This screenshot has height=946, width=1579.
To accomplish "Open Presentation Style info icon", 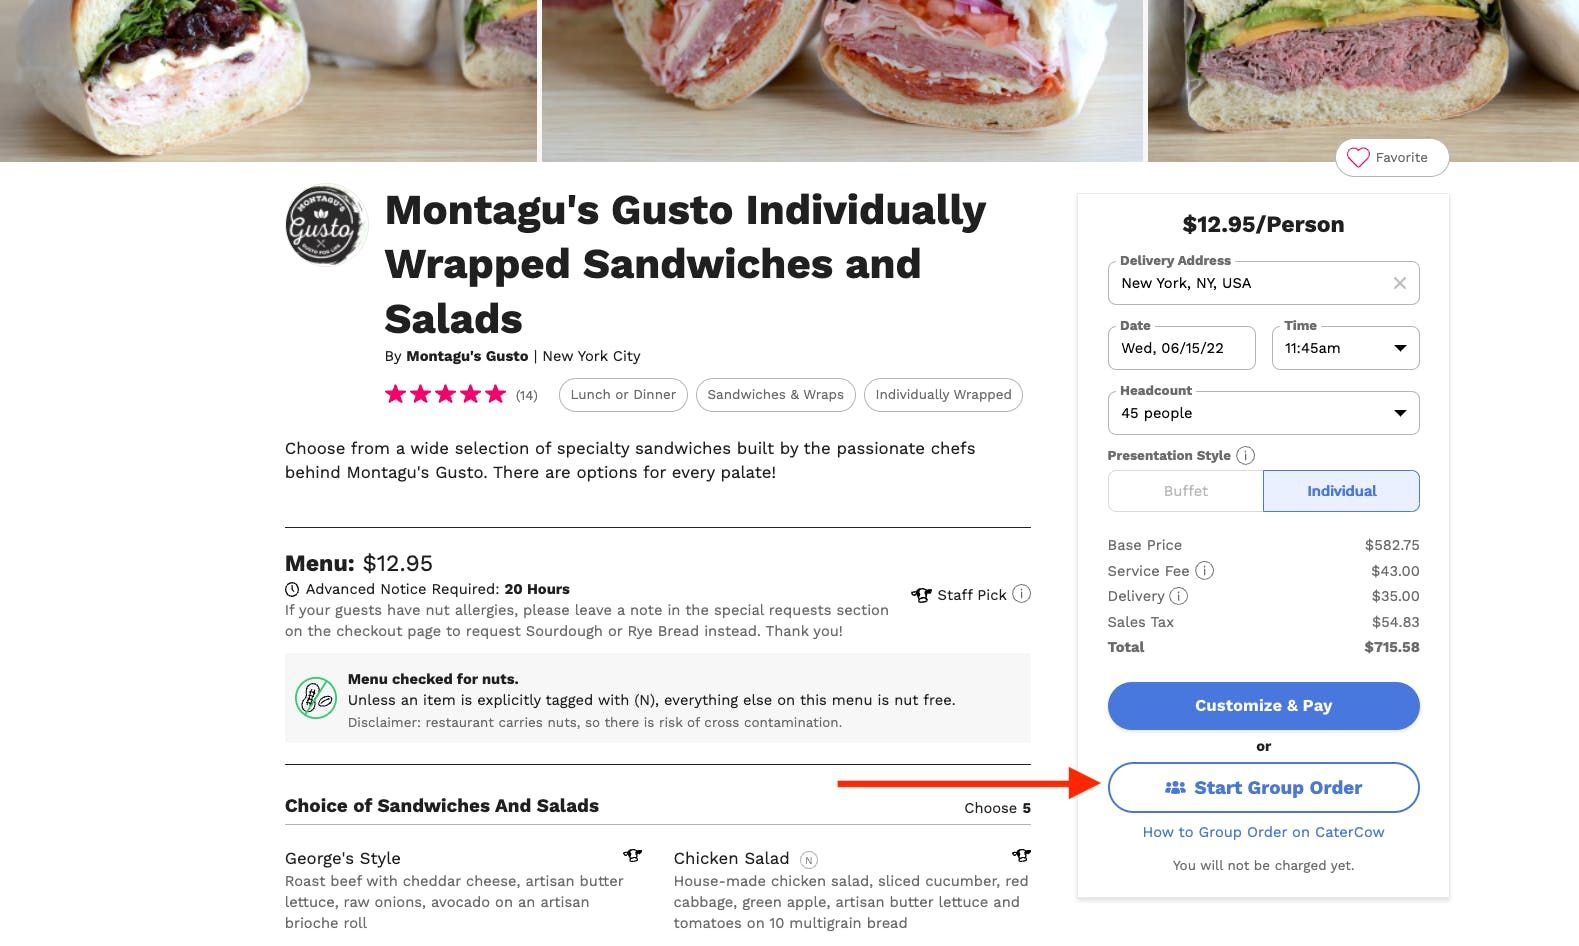I will click(1245, 456).
